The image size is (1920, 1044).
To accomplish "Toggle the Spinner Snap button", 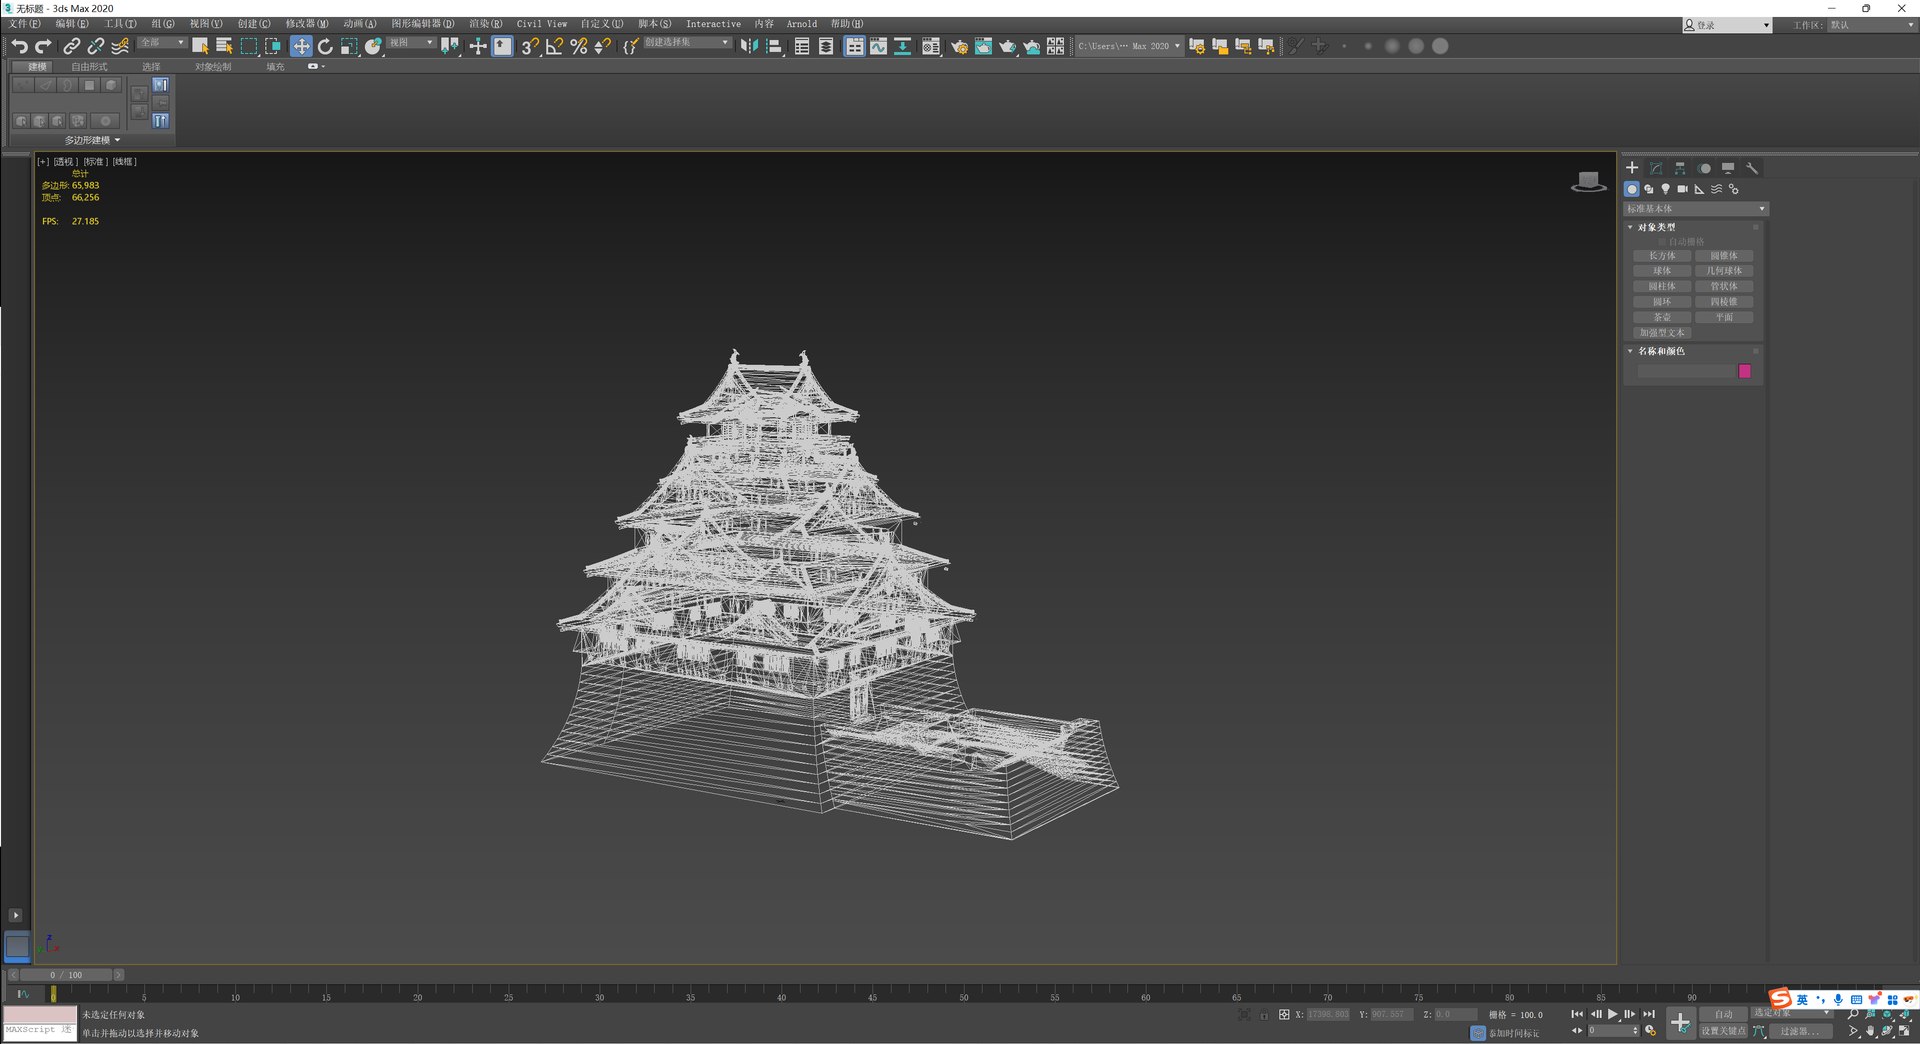I will tap(602, 46).
